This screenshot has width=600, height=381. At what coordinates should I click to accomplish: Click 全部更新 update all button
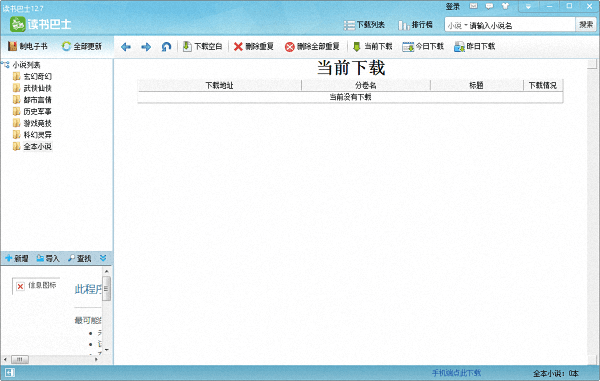click(82, 46)
